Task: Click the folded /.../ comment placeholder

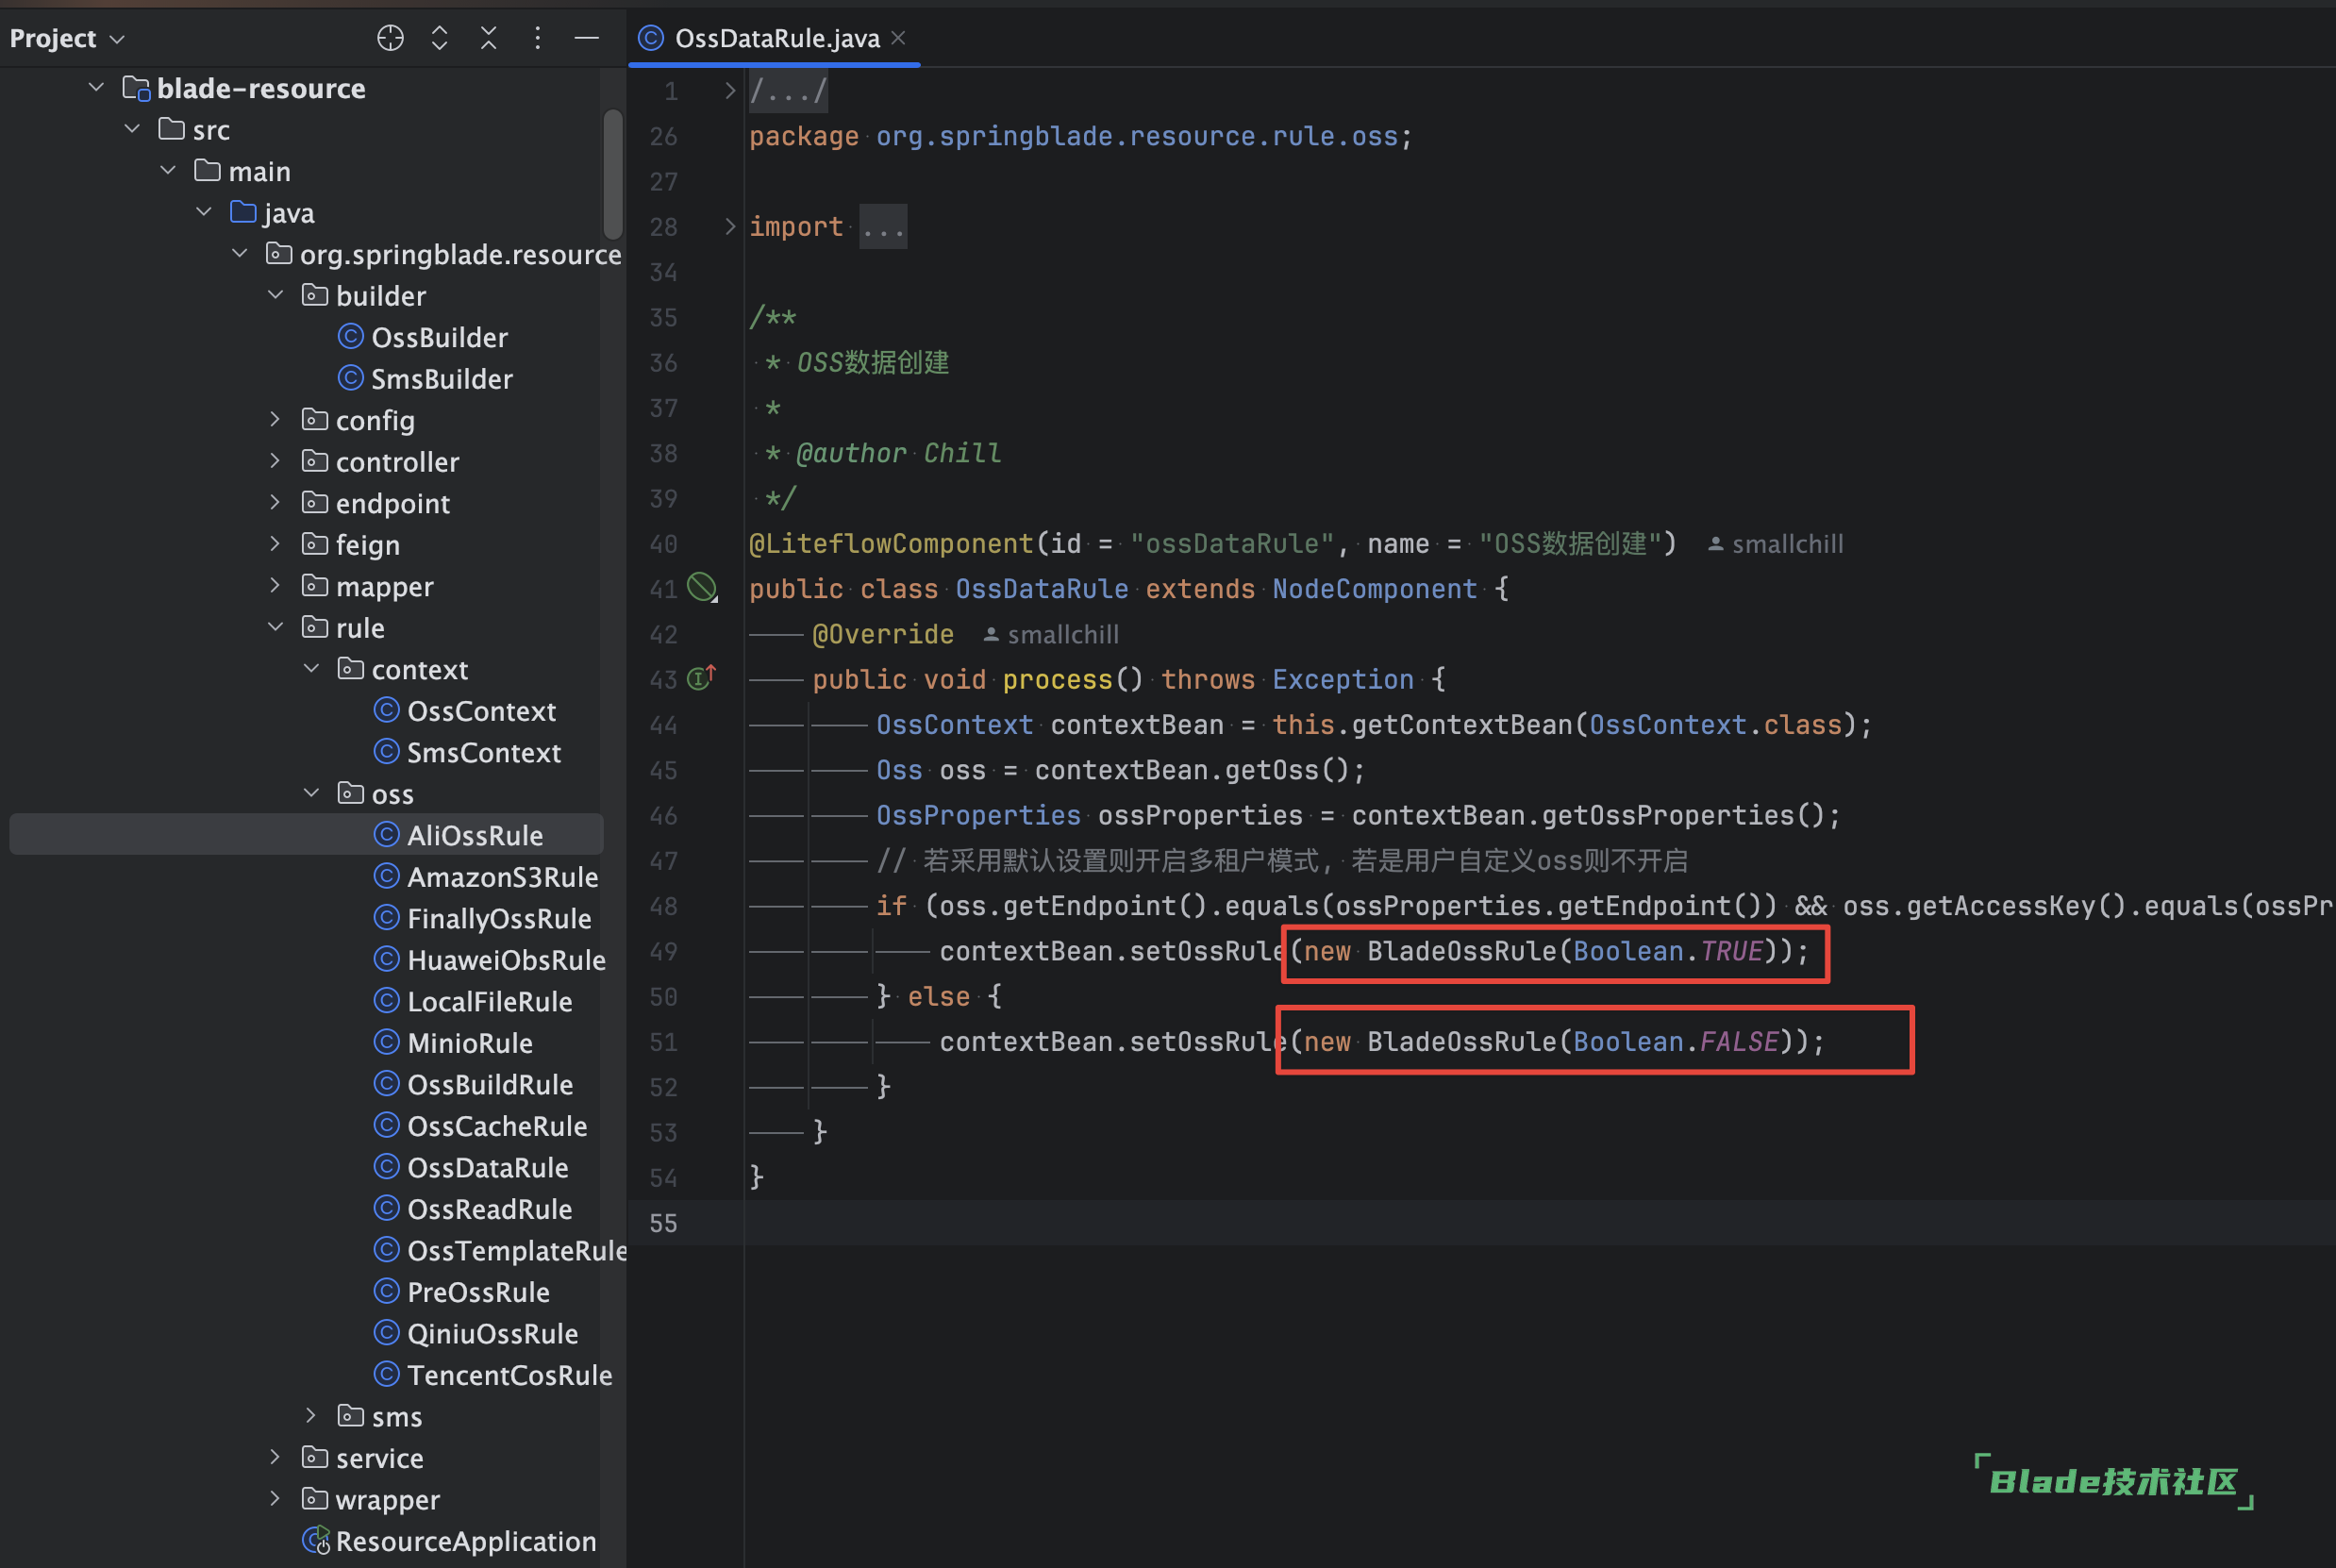Action: pyautogui.click(x=788, y=91)
